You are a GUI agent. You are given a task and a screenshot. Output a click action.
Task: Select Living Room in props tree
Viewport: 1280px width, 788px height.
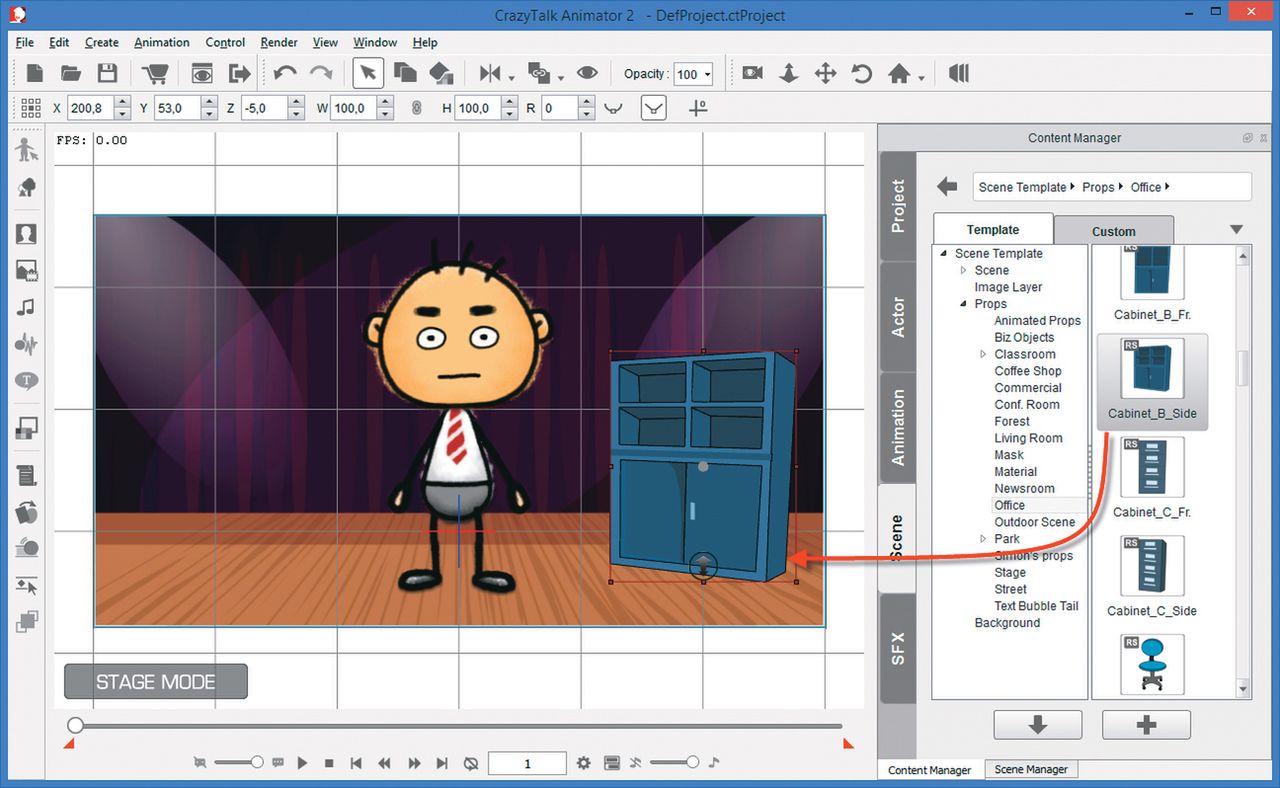(1028, 438)
